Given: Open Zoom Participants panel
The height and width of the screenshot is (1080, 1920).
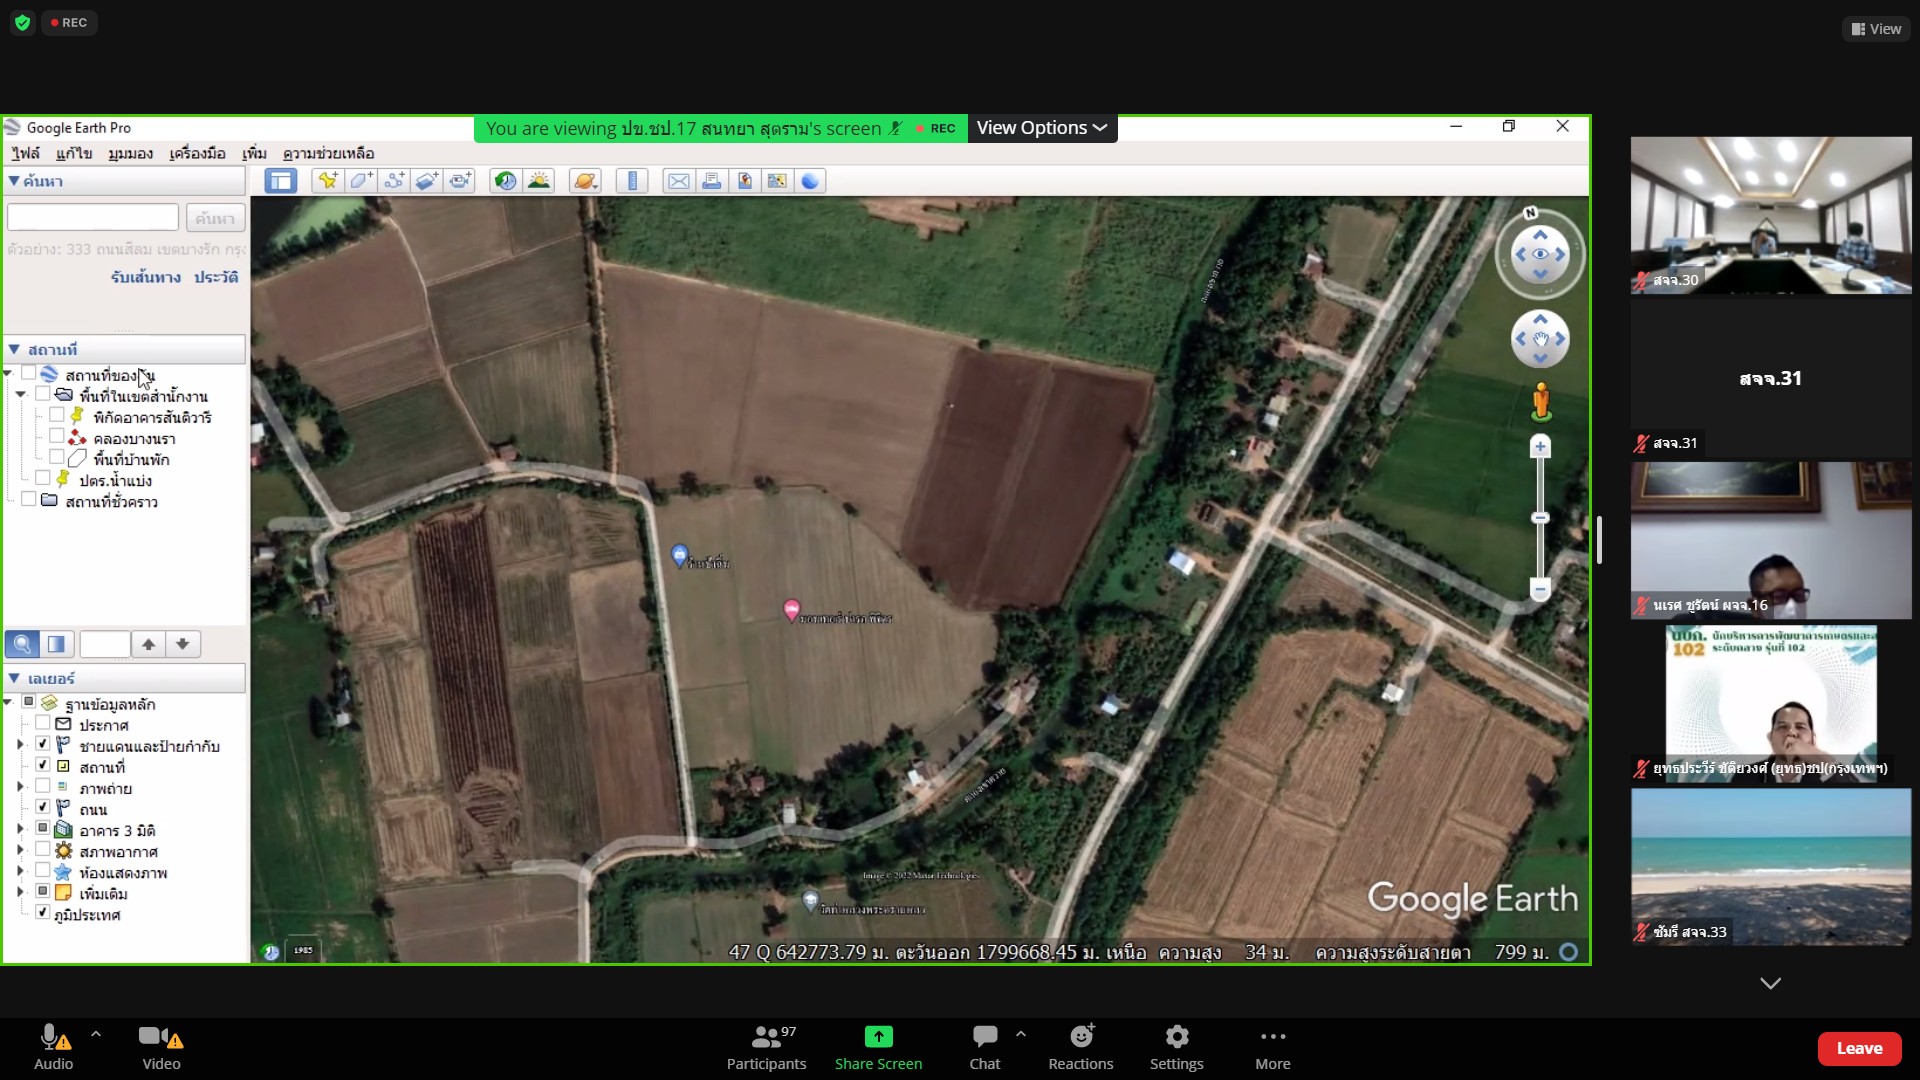Looking at the screenshot, I should tap(766, 1047).
